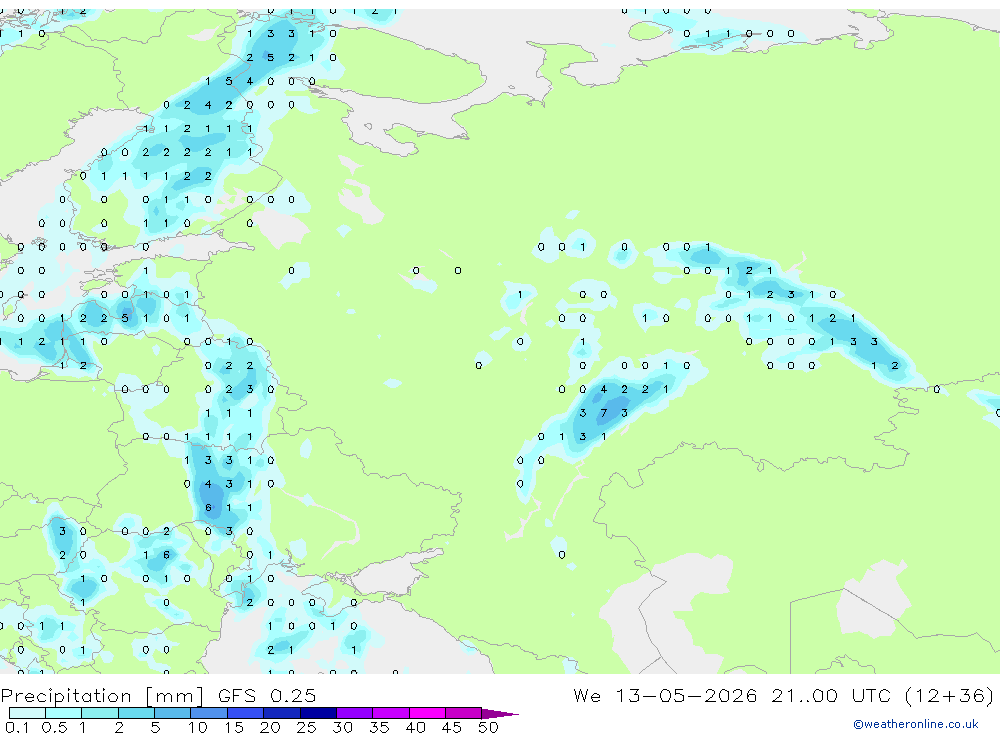Click the legend label '0.1'
The height and width of the screenshot is (733, 1000).
[x=17, y=727]
